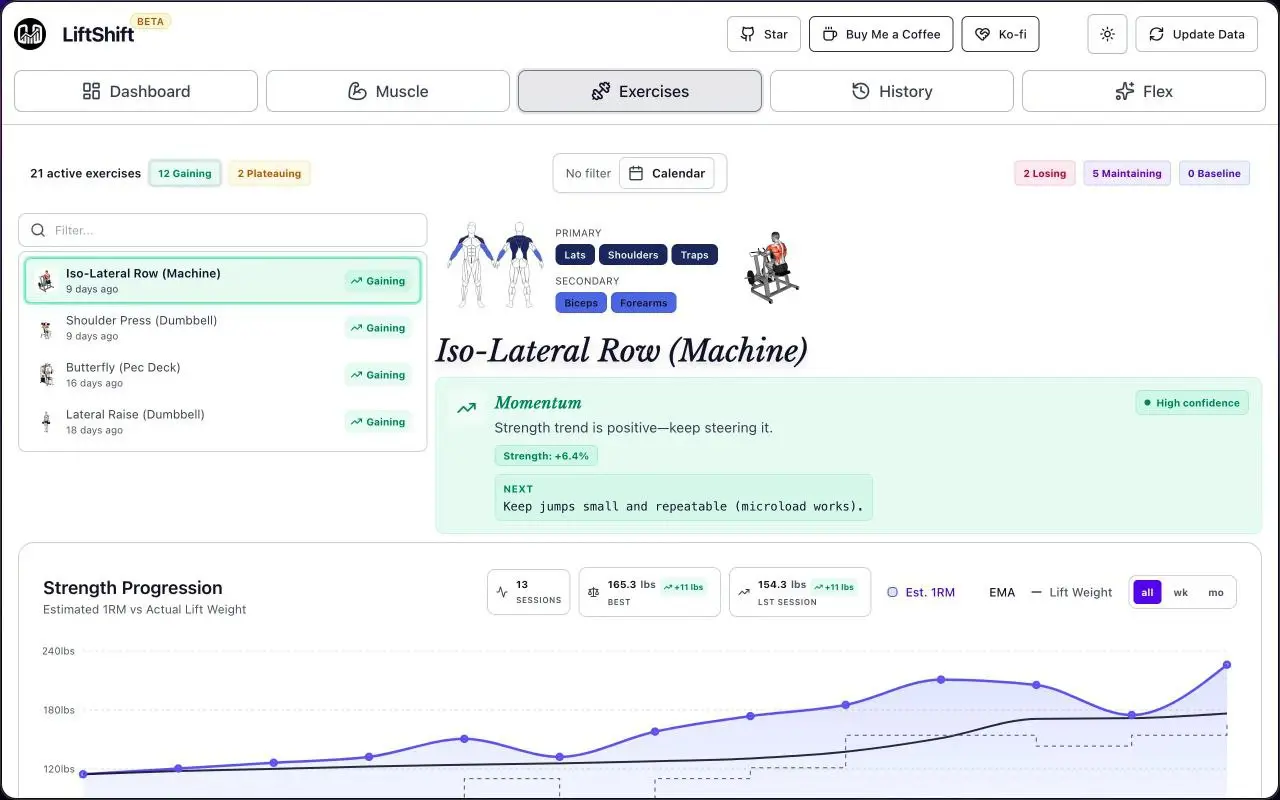The image size is (1280, 800).
Task: Open the Ko-fi support link
Action: pyautogui.click(x=1000, y=34)
